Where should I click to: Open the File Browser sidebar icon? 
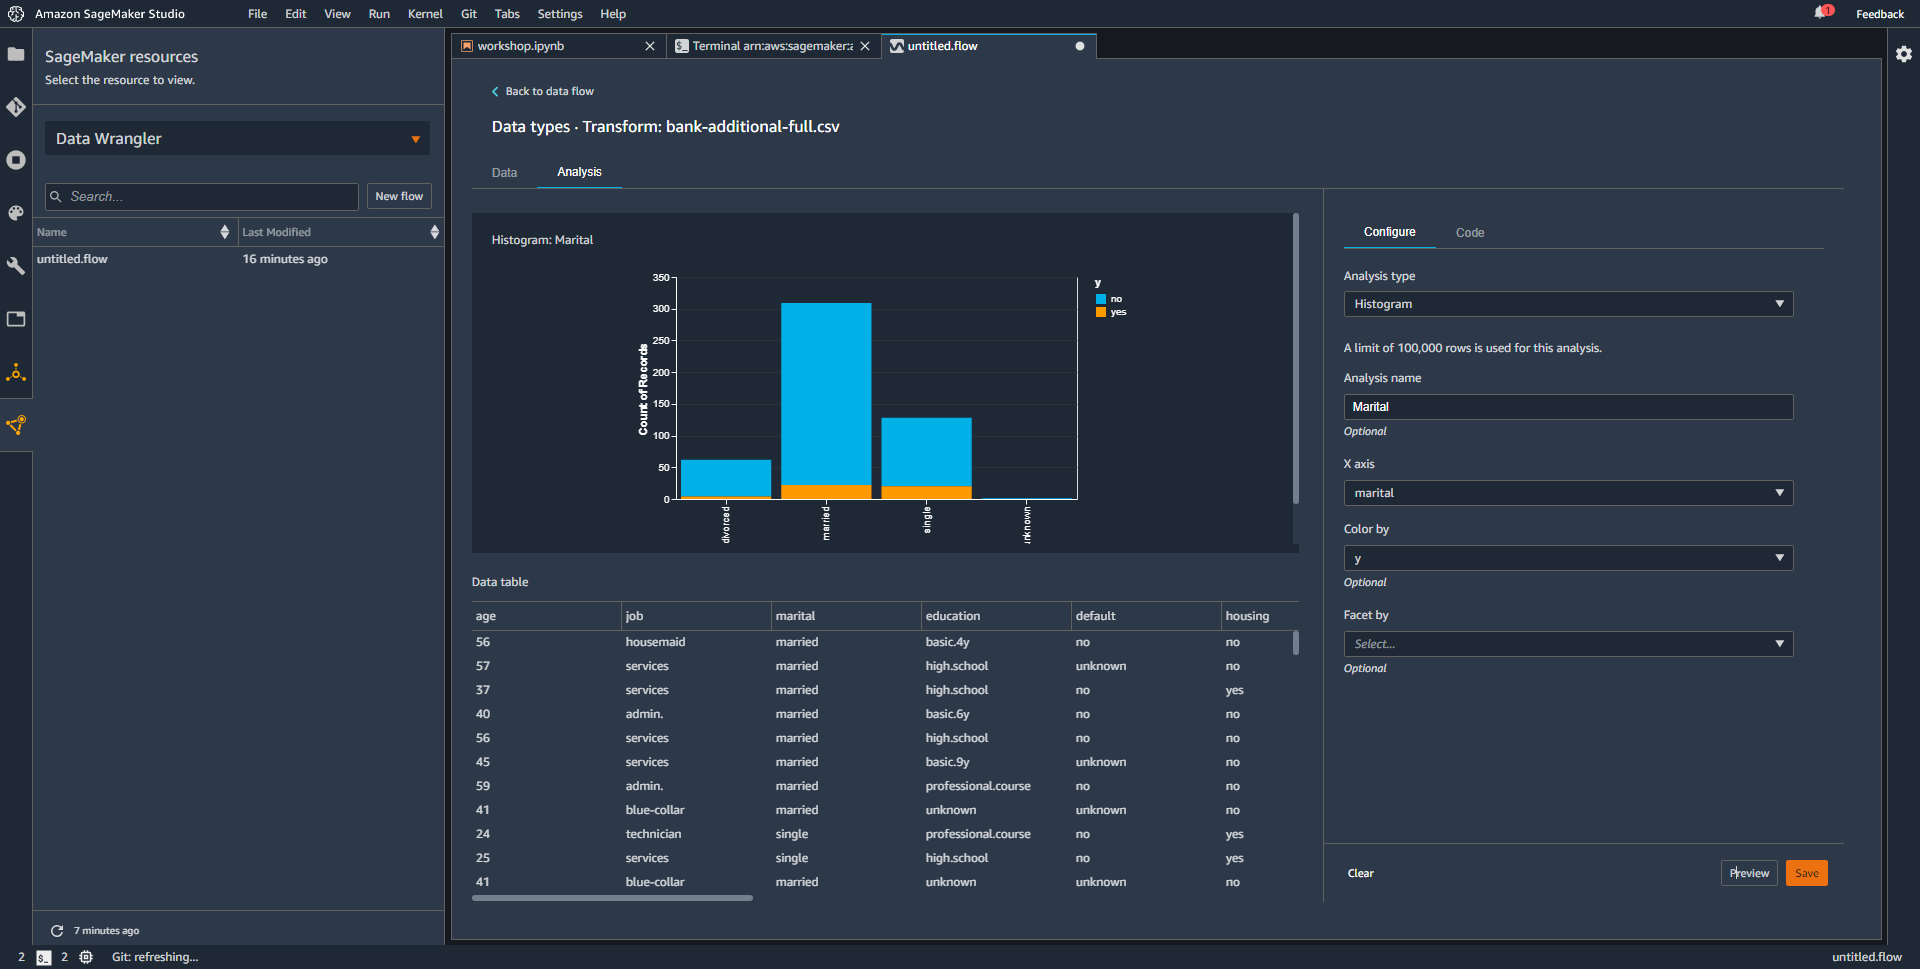coord(16,54)
